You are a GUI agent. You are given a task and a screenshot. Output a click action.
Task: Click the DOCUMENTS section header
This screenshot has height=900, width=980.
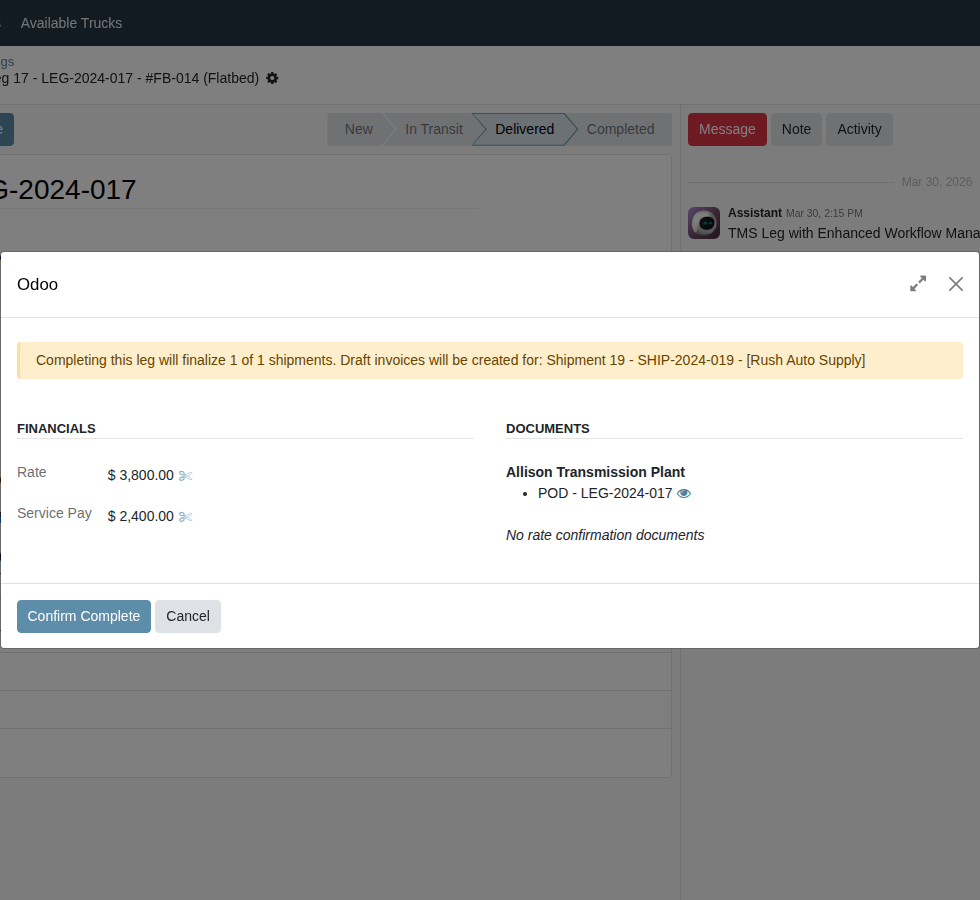(x=548, y=429)
